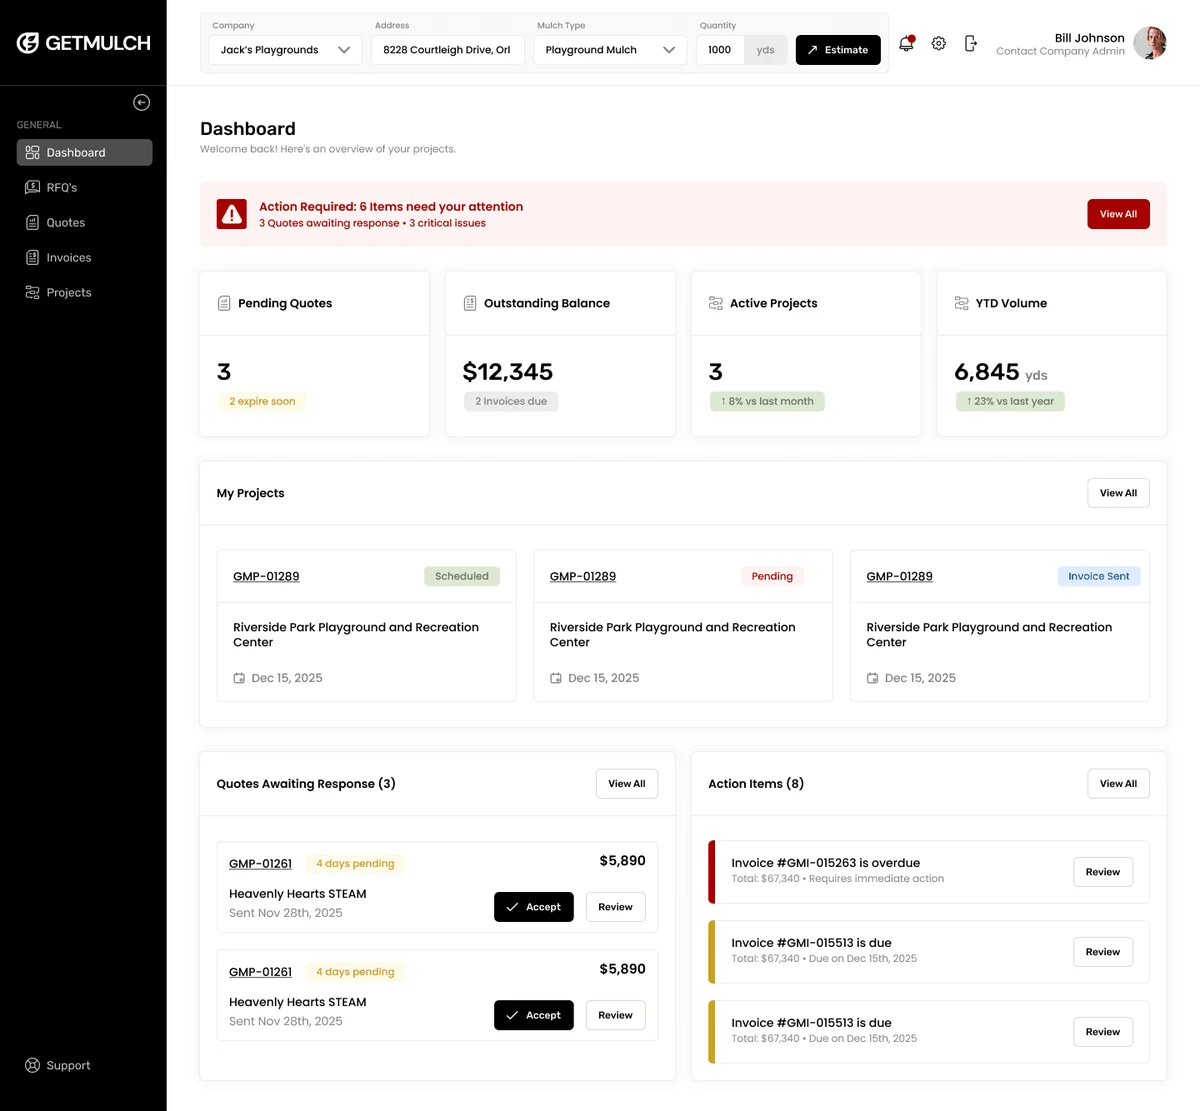This screenshot has height=1111, width=1200.
Task: Click the Pending Quotes card icon
Action: point(224,303)
